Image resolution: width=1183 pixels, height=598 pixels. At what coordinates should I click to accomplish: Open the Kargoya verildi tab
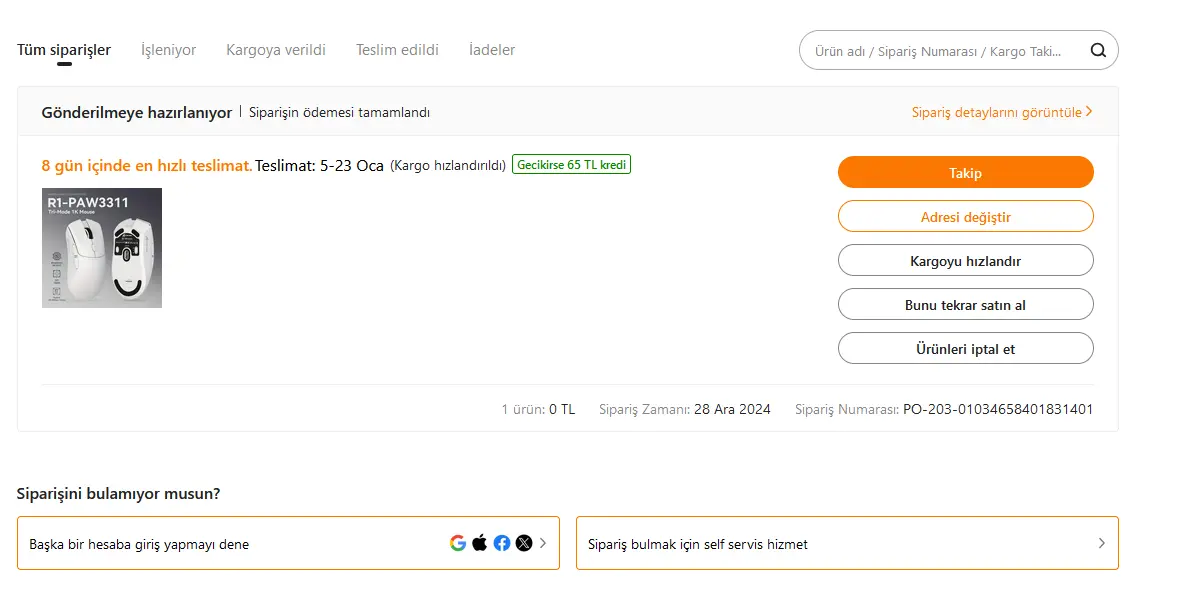pyautogui.click(x=276, y=50)
